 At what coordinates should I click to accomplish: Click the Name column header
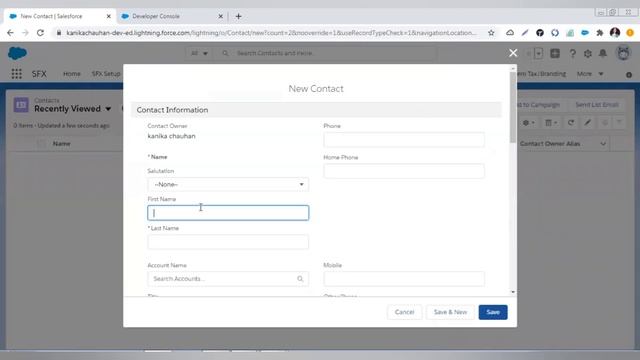(62, 144)
